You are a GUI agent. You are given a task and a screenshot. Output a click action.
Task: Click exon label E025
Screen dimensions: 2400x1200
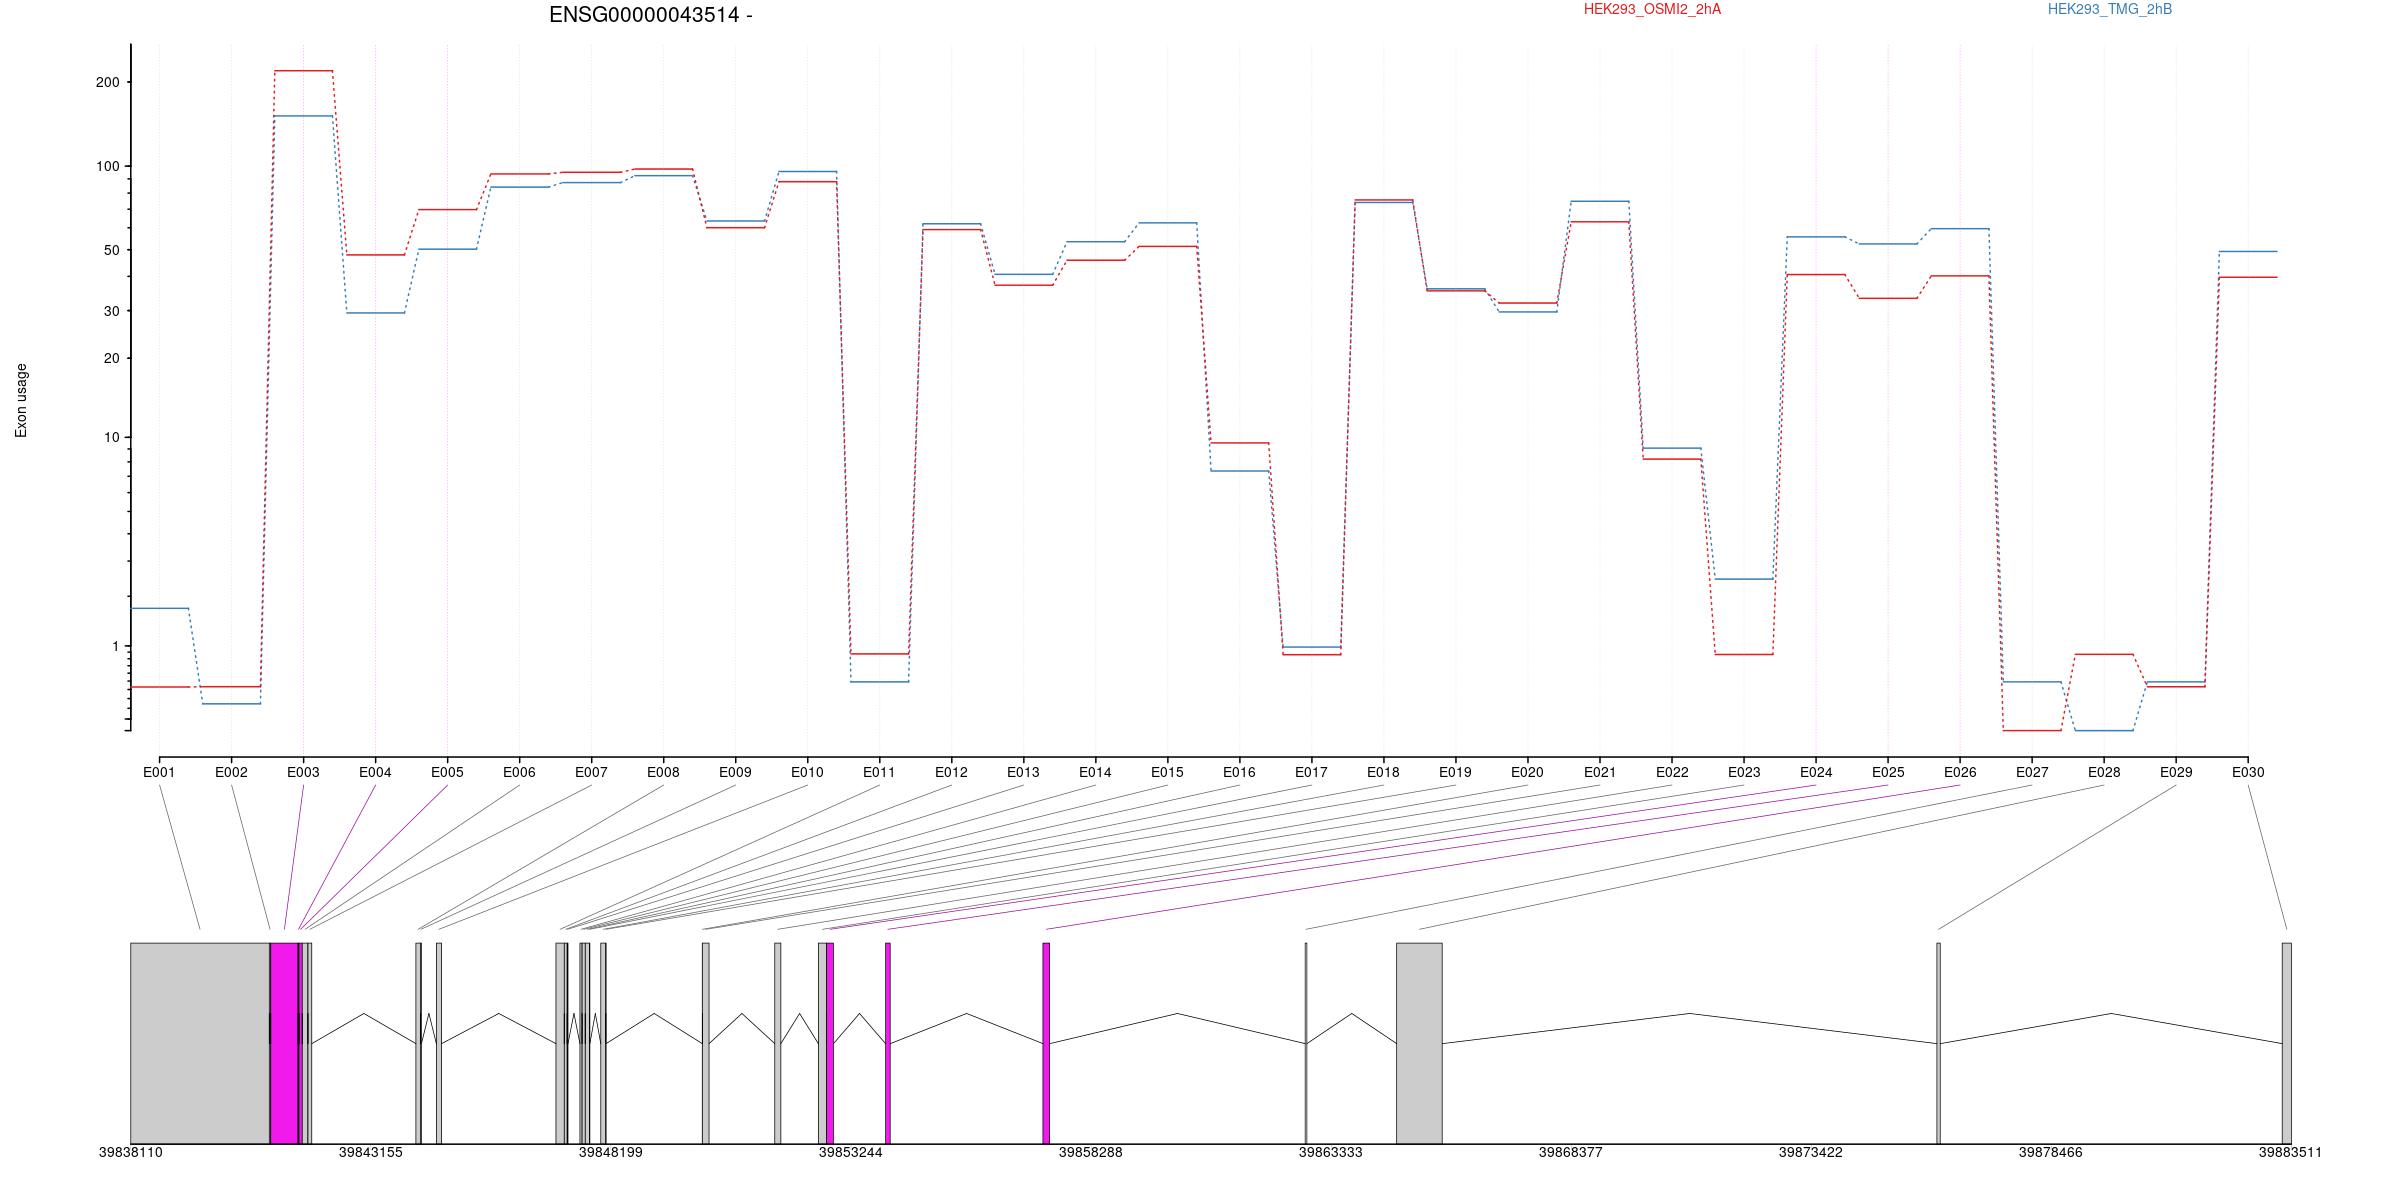click(x=1888, y=772)
